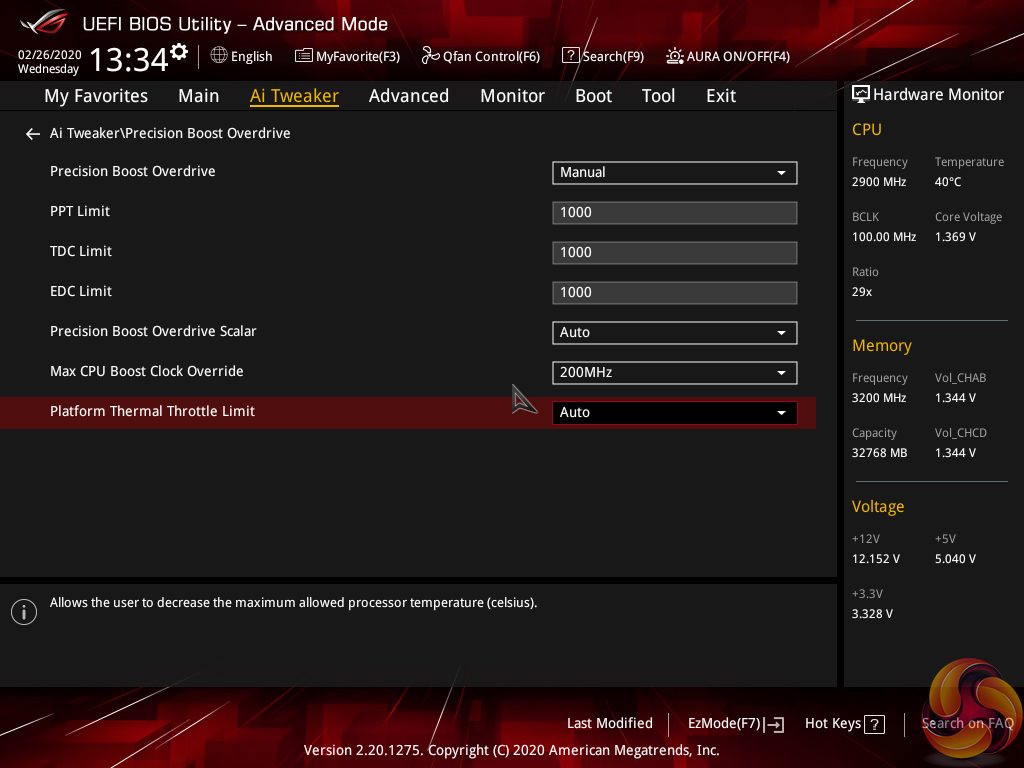Switch to the Monitor tab

click(512, 96)
